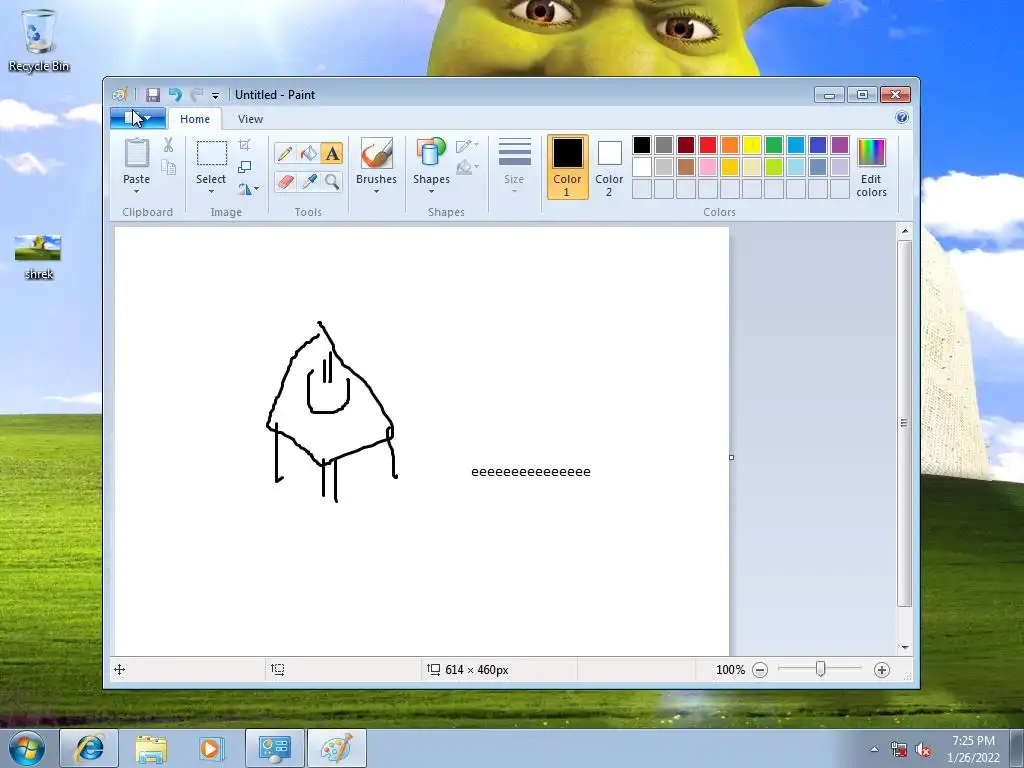Click the vertical scrollbar down arrow

click(904, 647)
